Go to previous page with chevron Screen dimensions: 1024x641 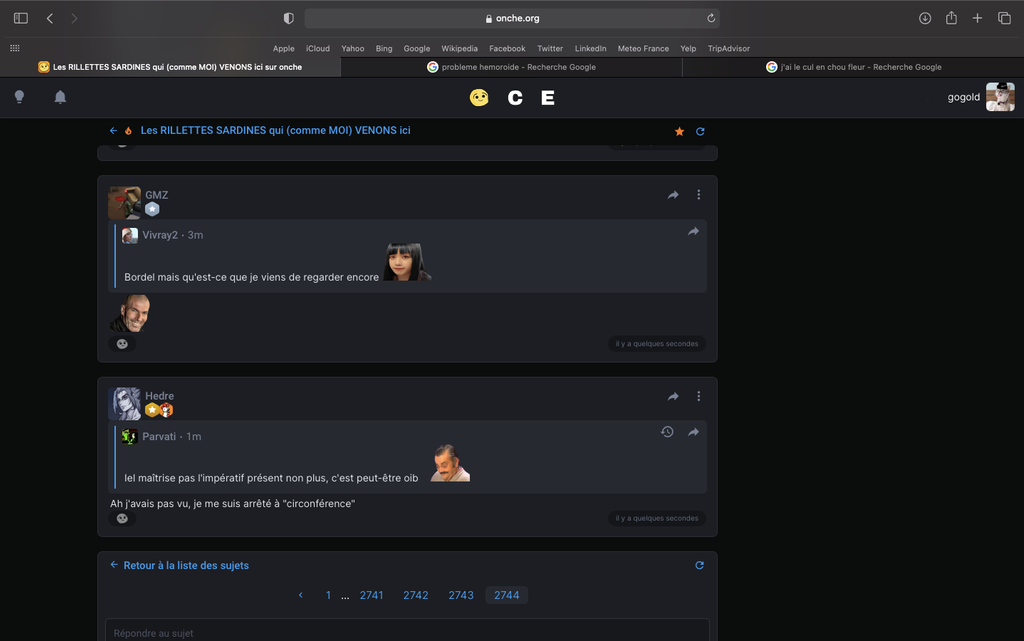click(300, 595)
